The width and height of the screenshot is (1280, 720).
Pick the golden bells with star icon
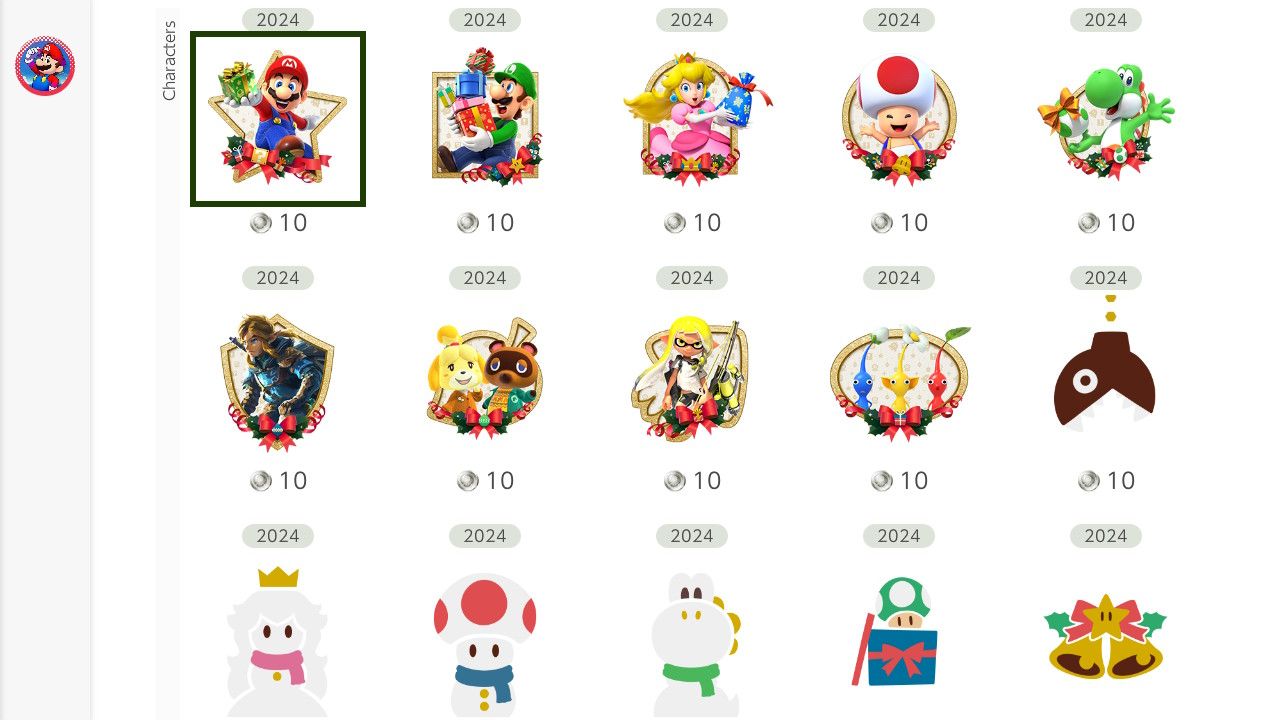point(1106,637)
